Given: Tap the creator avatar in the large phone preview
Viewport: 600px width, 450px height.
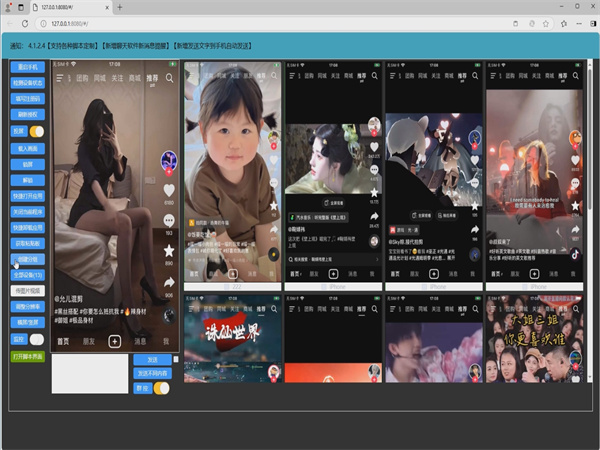Looking at the screenshot, I should 168,160.
